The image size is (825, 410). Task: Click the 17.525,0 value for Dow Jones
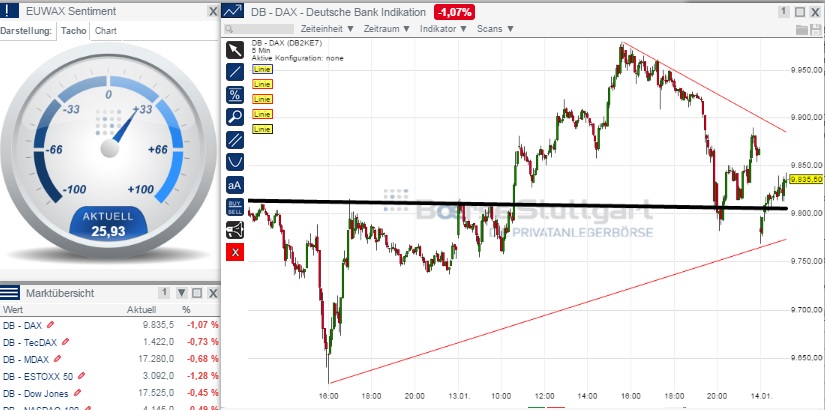click(x=157, y=393)
